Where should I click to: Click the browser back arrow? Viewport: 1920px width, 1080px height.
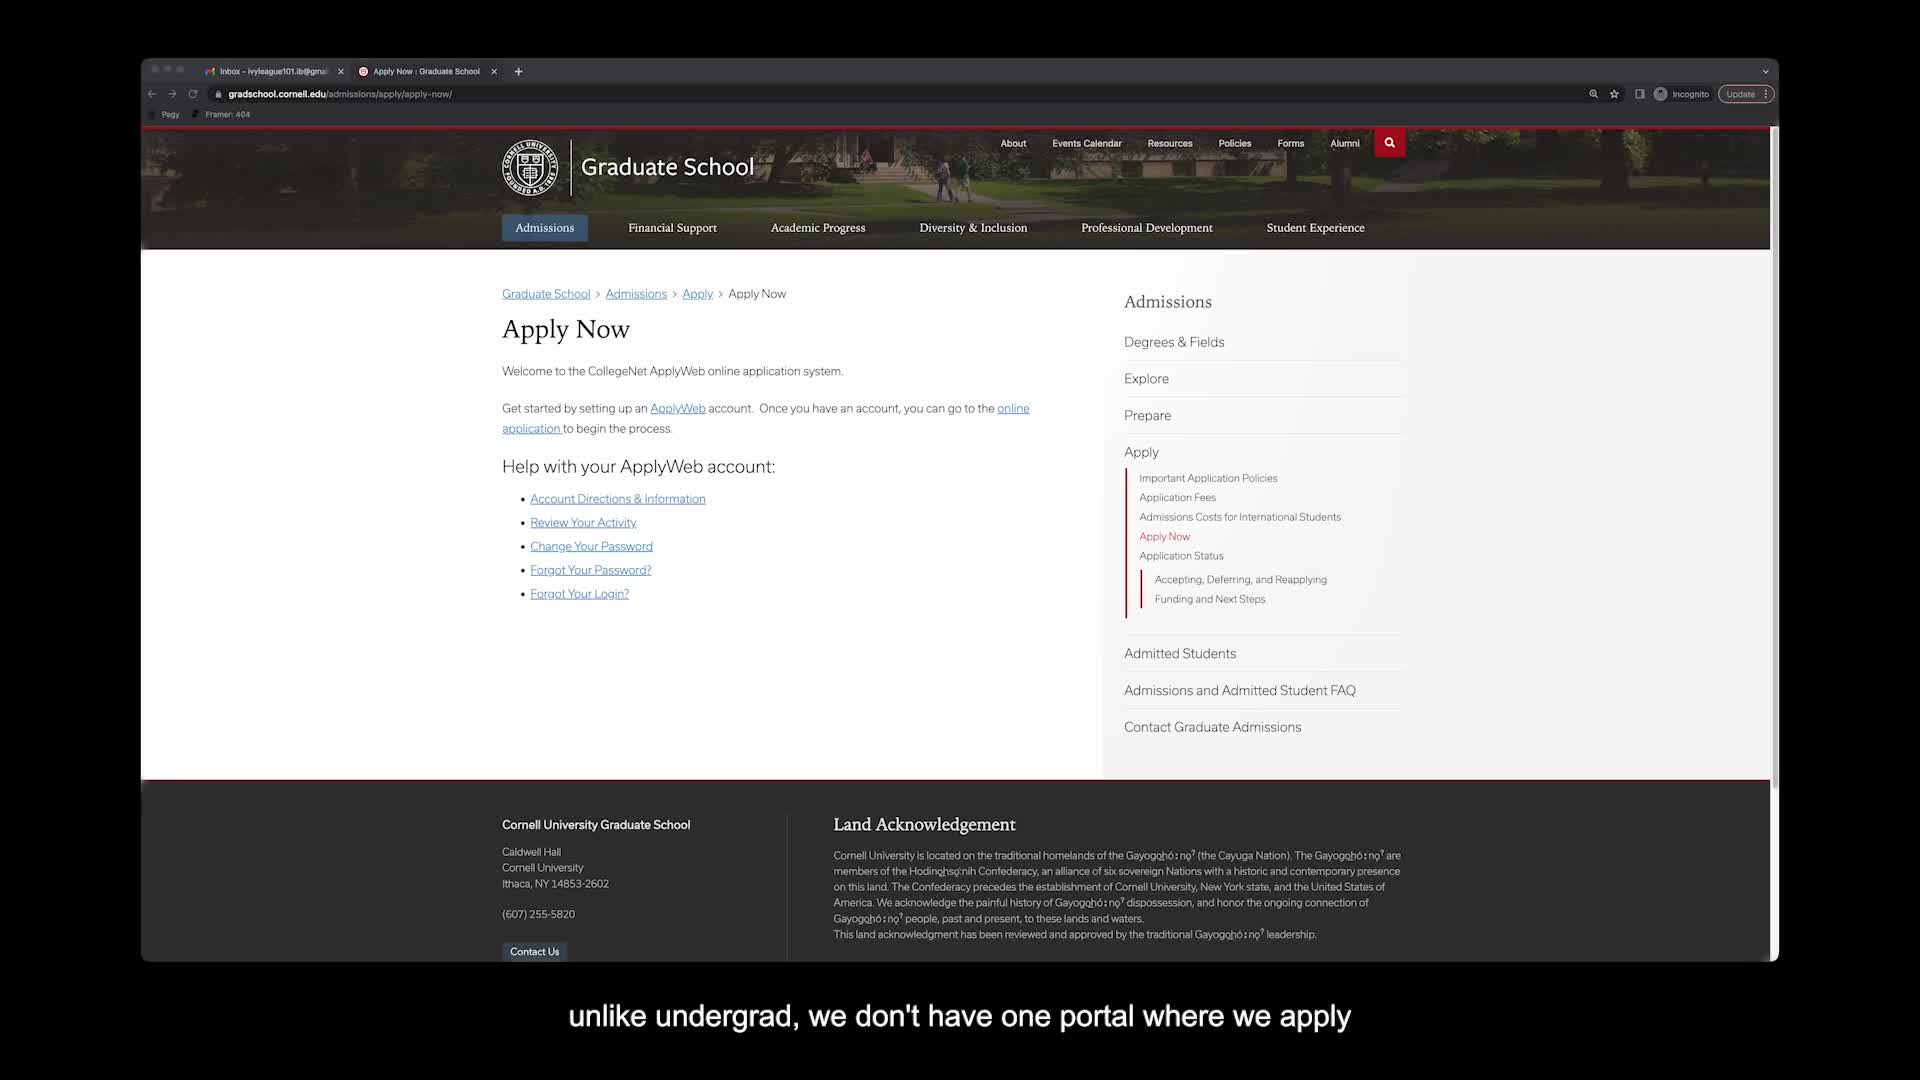click(152, 94)
